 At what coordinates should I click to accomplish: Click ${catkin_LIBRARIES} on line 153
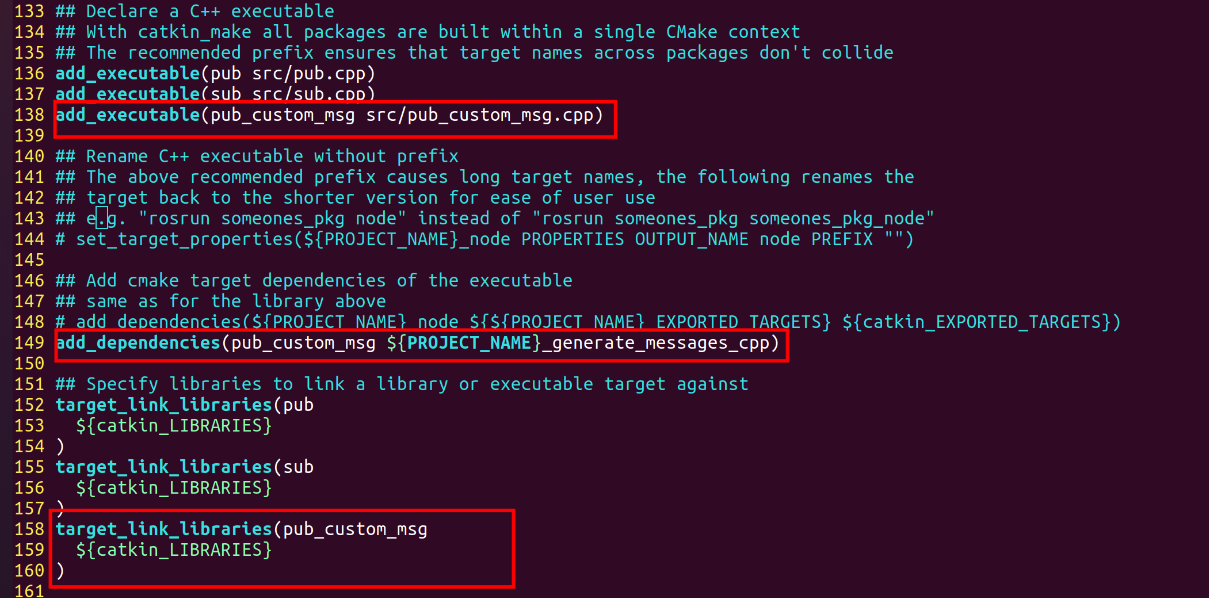(173, 426)
